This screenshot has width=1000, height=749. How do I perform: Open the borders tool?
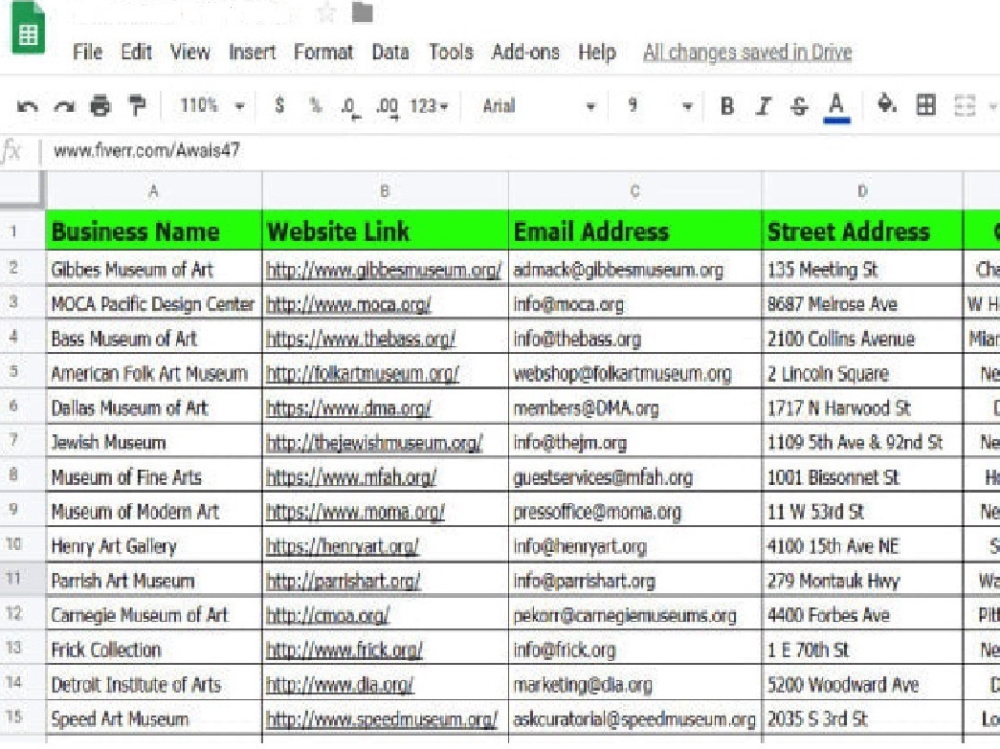tap(926, 105)
